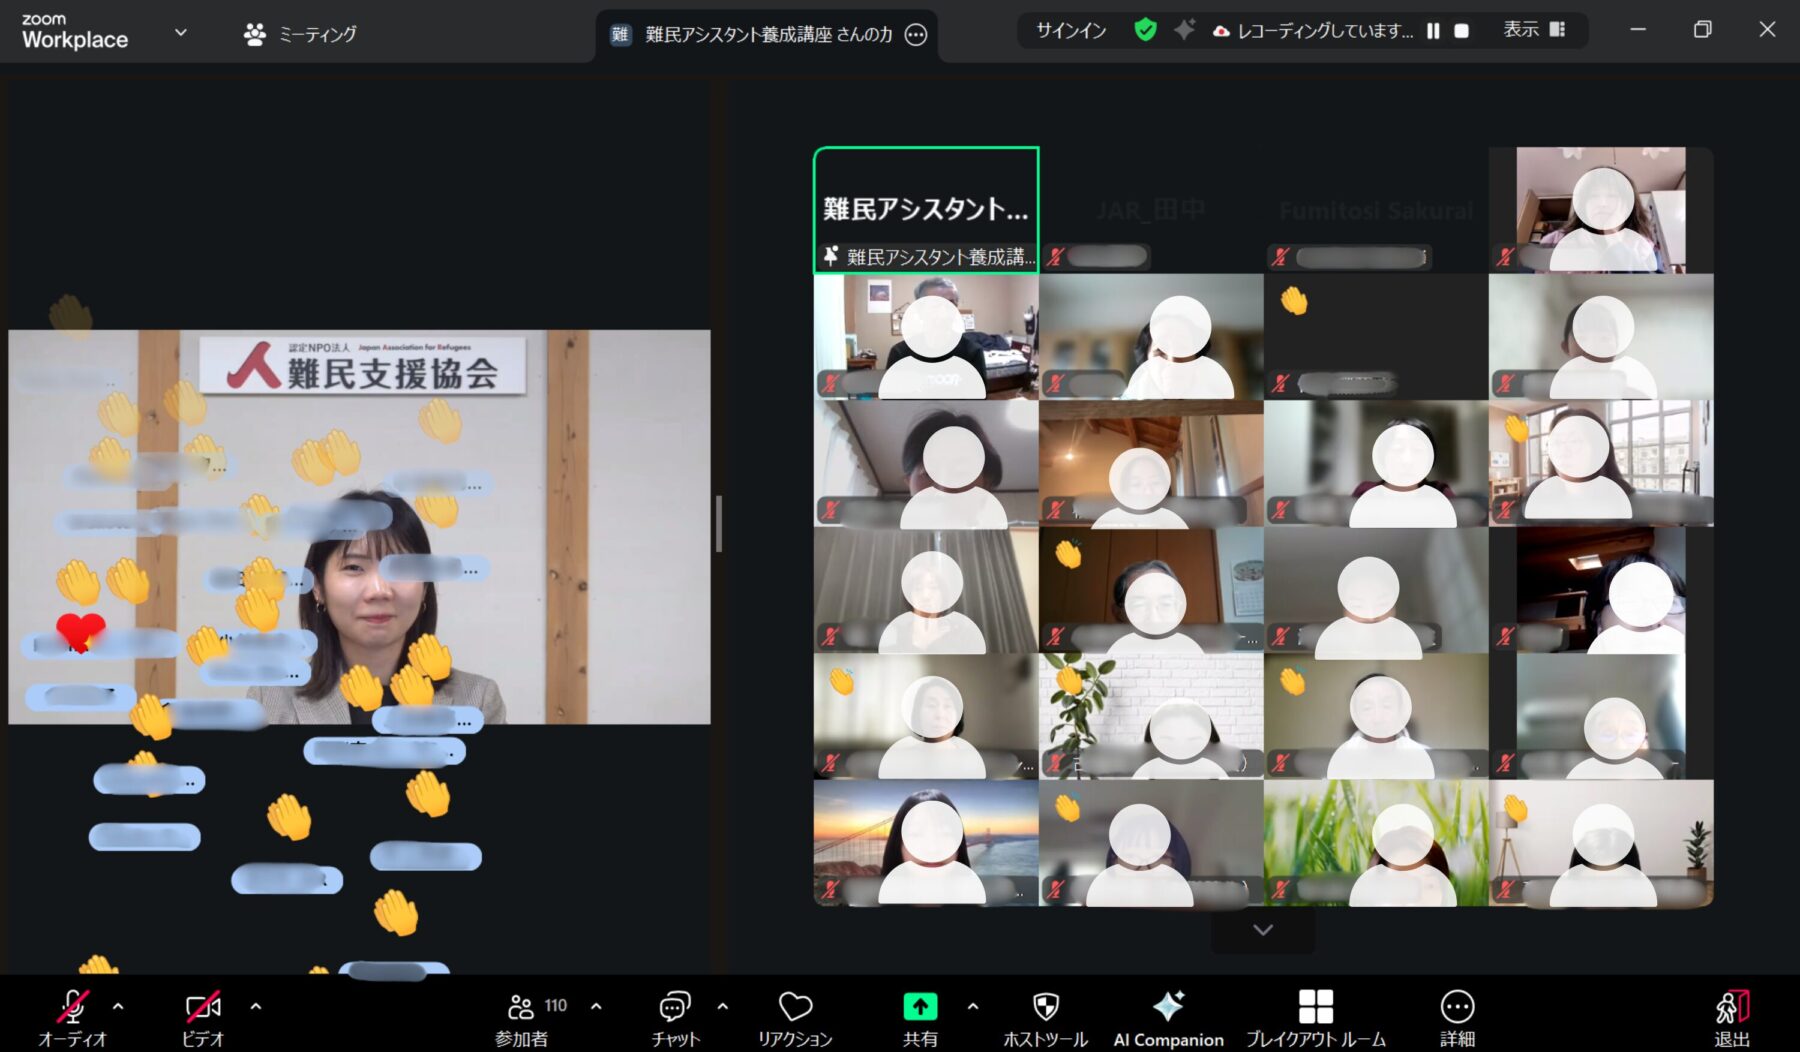Open the 詳細 (more) options
The image size is (1800, 1052).
pos(1456,1015)
